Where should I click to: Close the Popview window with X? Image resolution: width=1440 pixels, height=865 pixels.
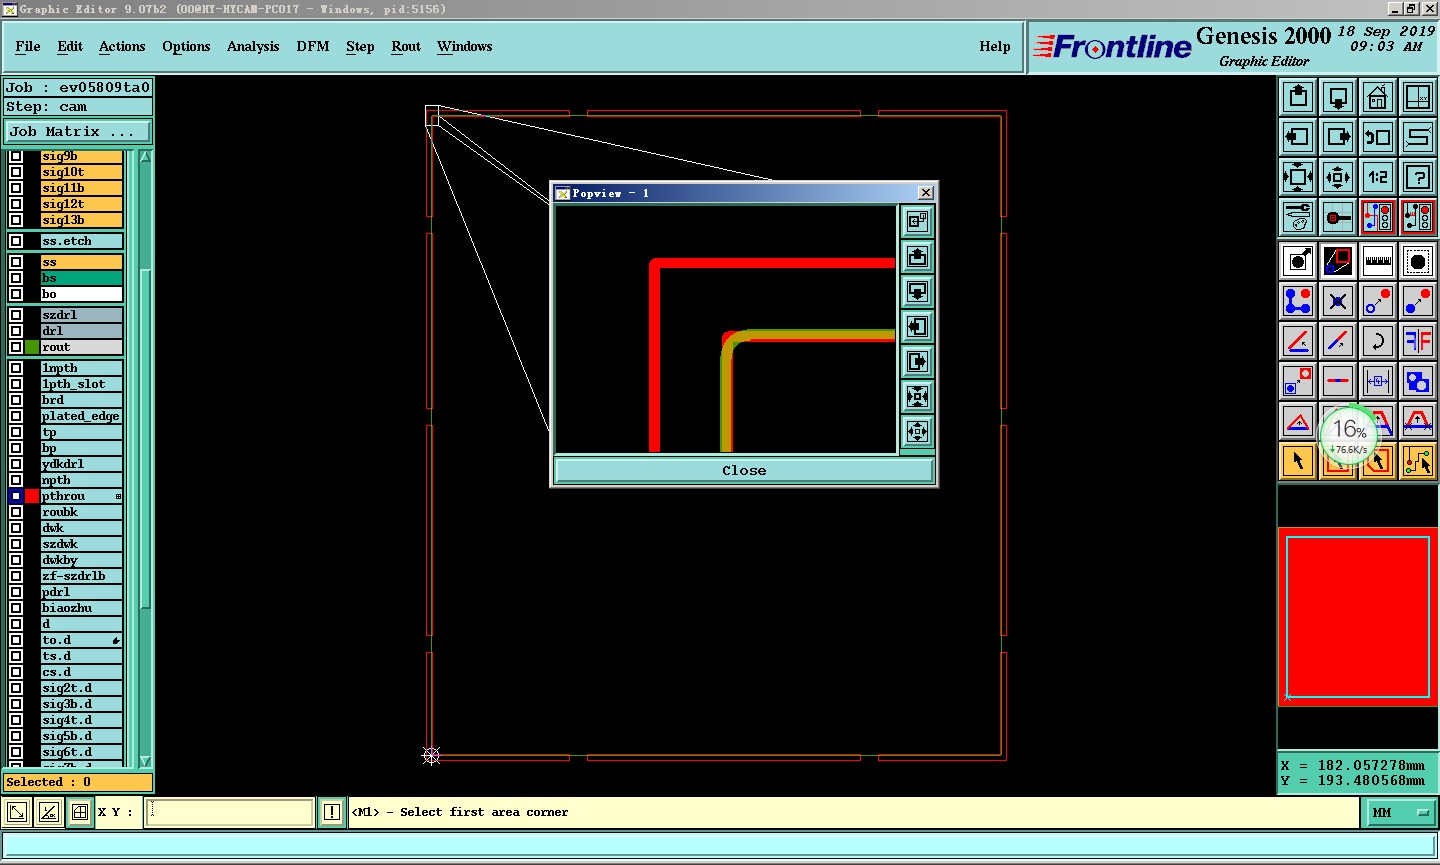tap(926, 193)
